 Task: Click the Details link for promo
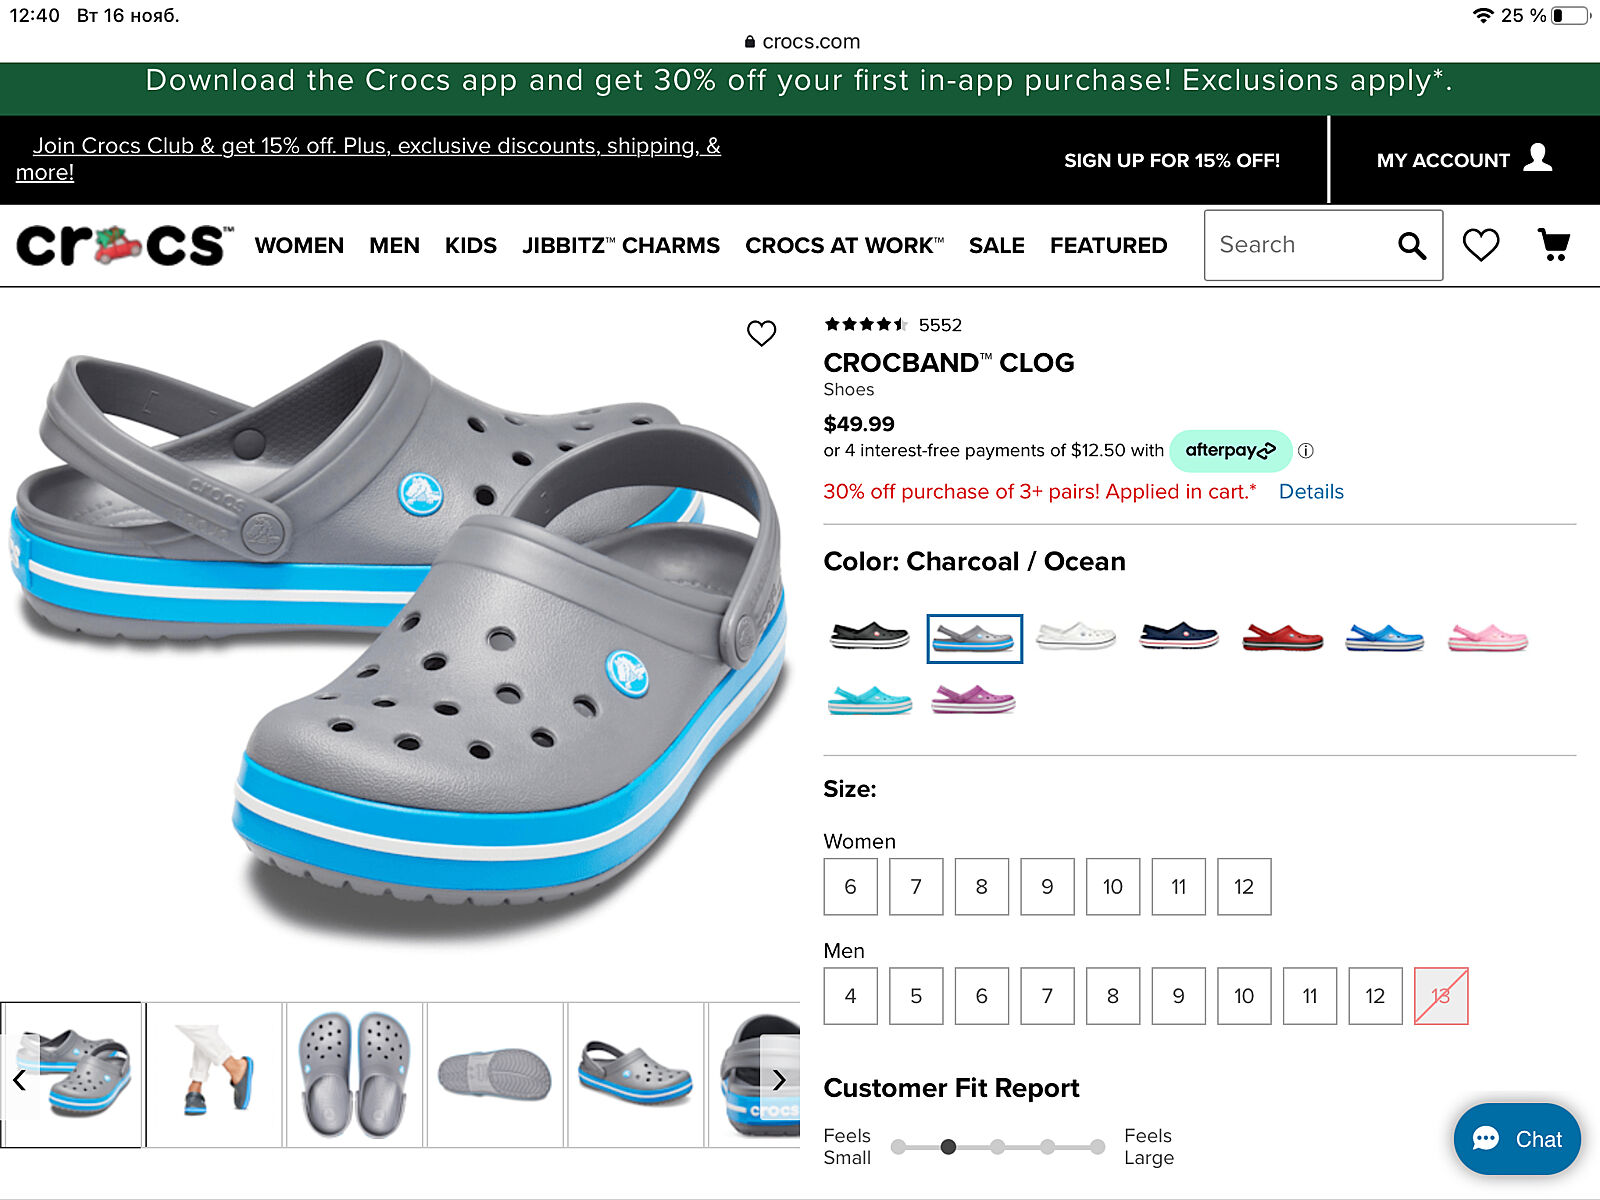point(1311,492)
